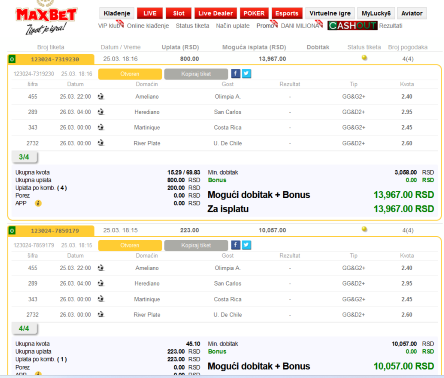Click Mogući dobitak amount 10,057.00 RSD
This screenshot has width=444, height=378.
point(404,366)
